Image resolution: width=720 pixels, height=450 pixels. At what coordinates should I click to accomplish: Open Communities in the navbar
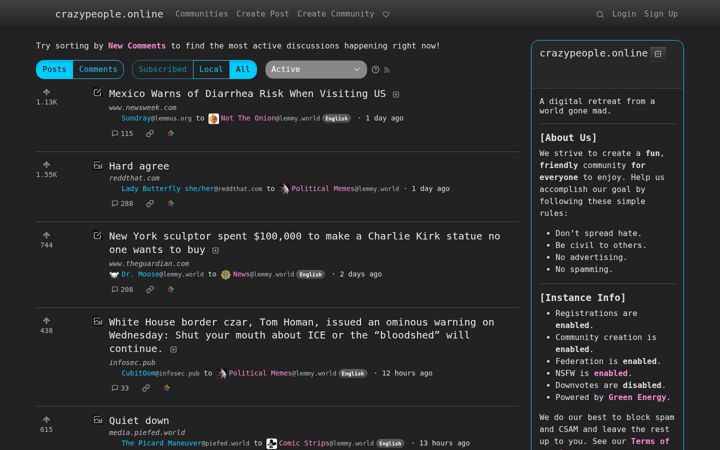pyautogui.click(x=202, y=14)
